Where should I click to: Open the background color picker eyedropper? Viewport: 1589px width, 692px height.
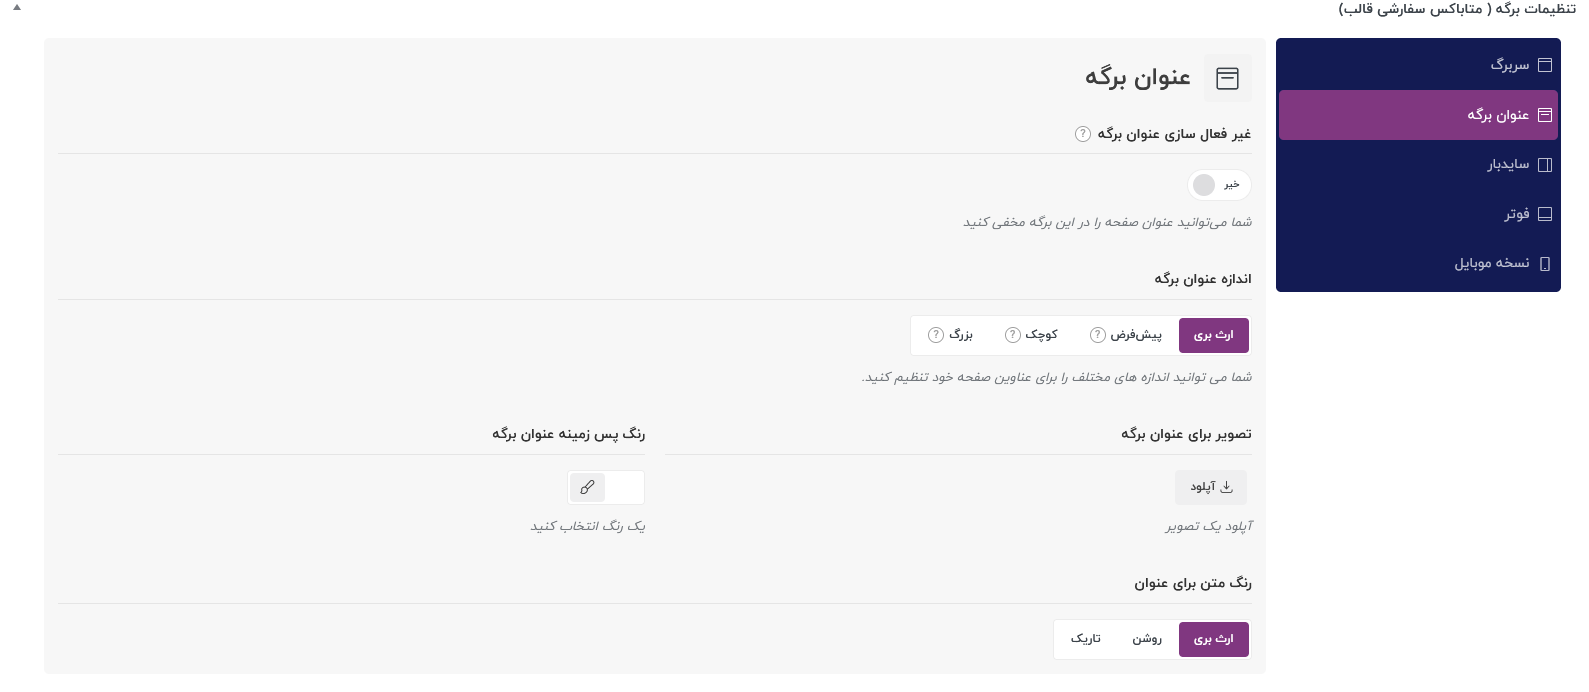(x=588, y=487)
